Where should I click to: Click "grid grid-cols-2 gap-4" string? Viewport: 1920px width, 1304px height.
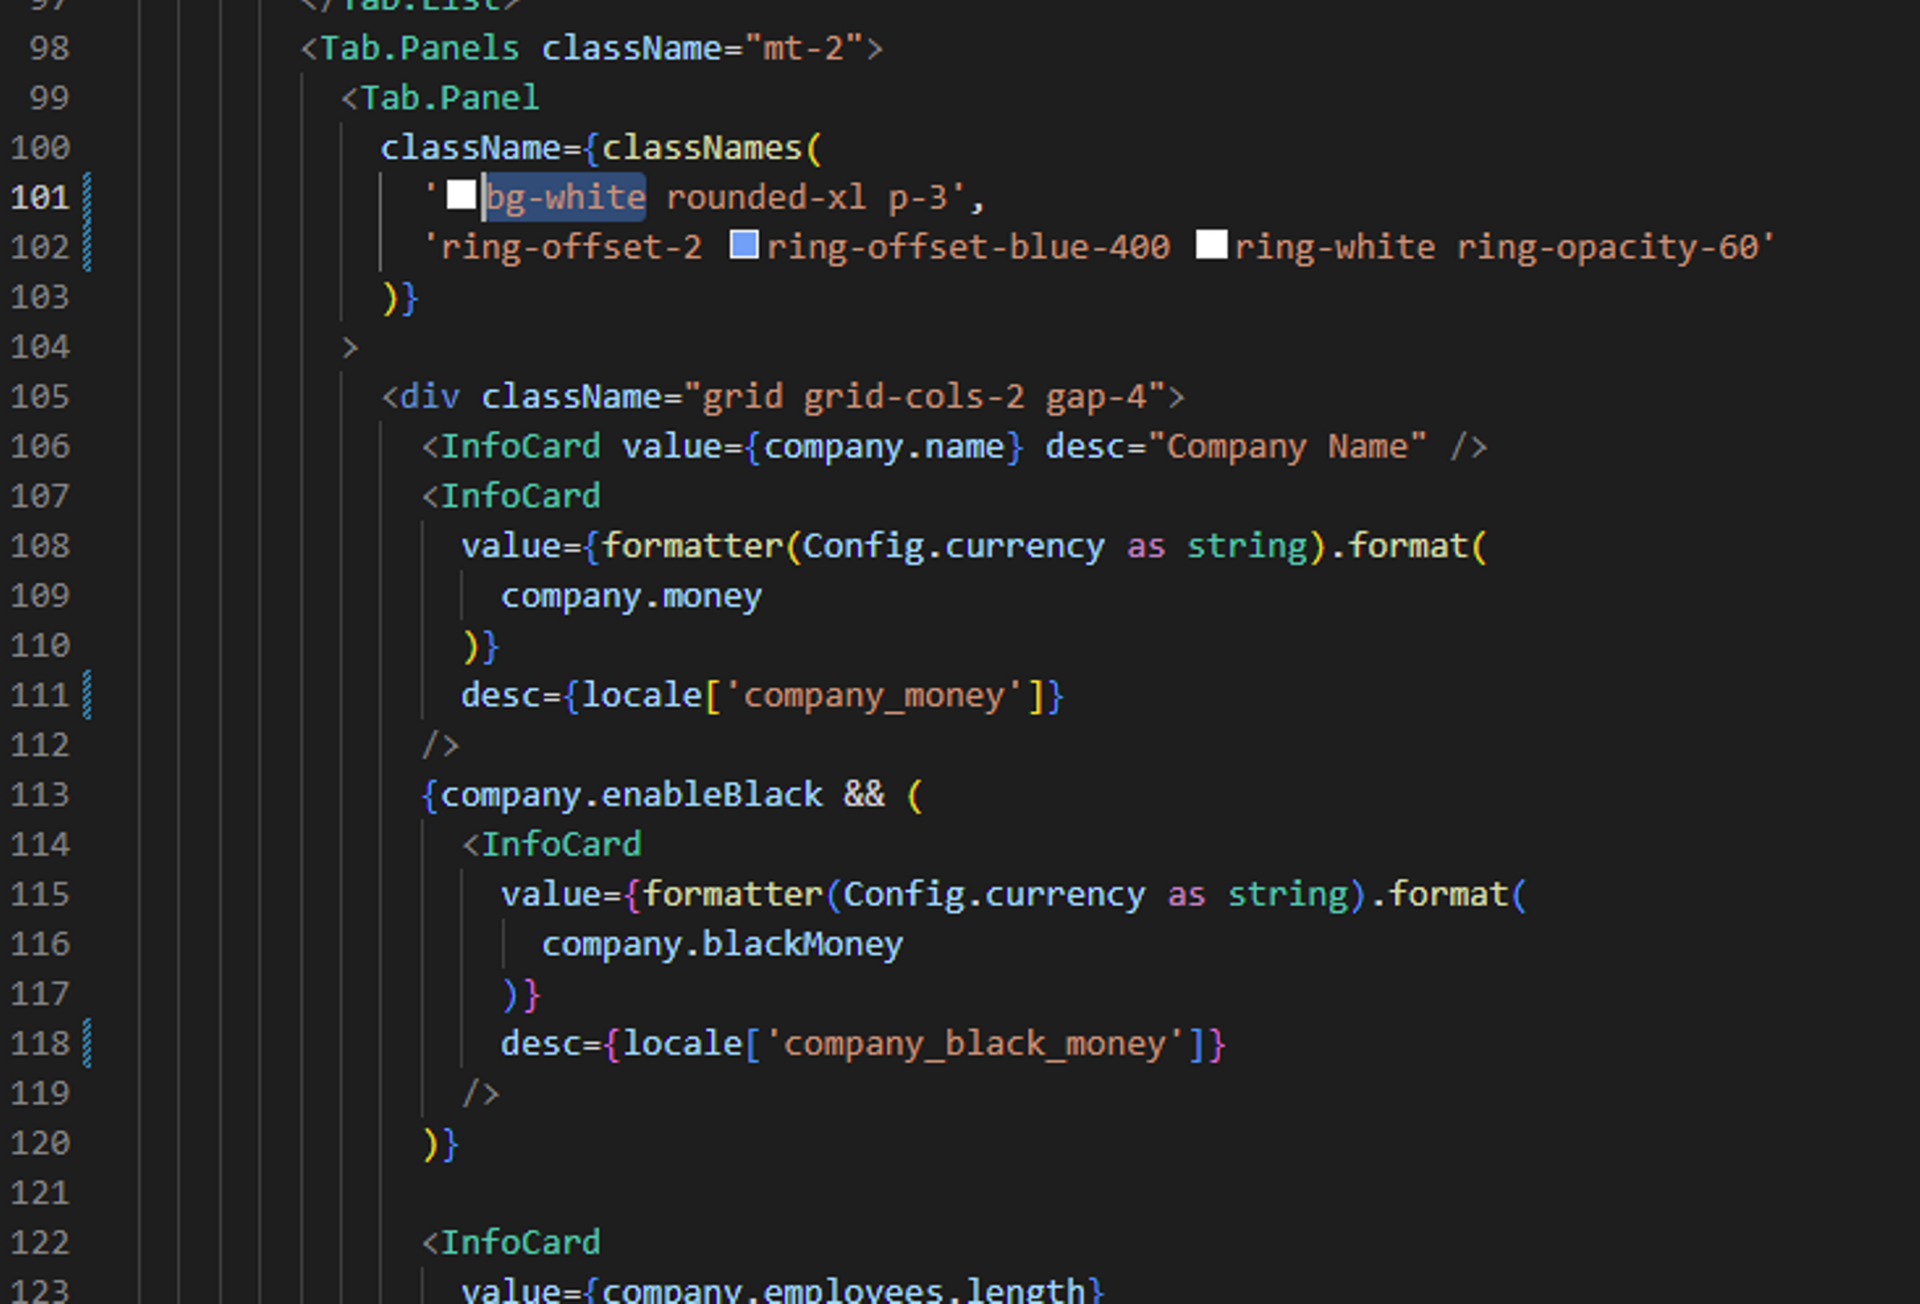(924, 397)
